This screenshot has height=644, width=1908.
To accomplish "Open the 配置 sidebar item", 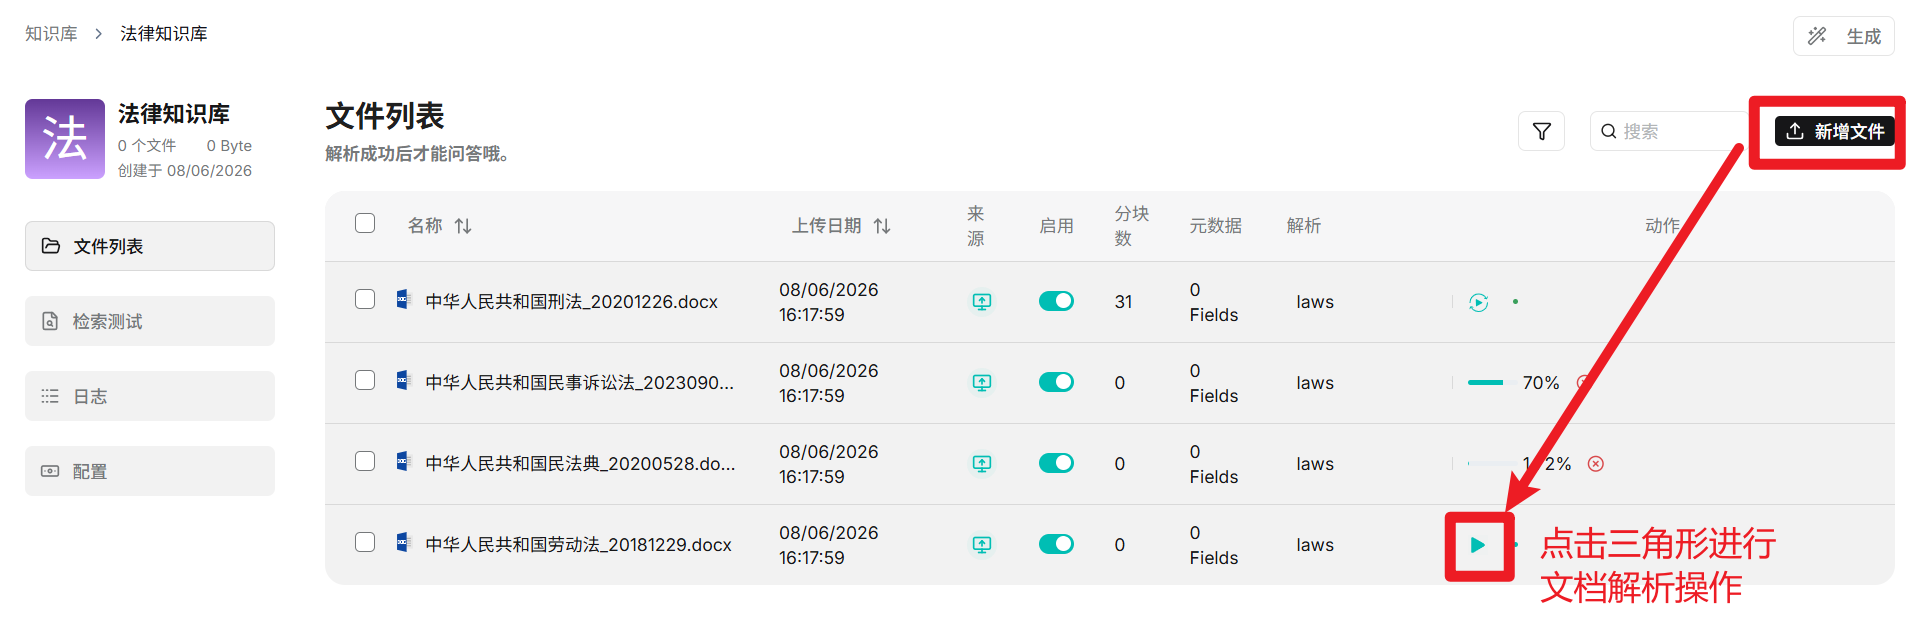I will 150,471.
